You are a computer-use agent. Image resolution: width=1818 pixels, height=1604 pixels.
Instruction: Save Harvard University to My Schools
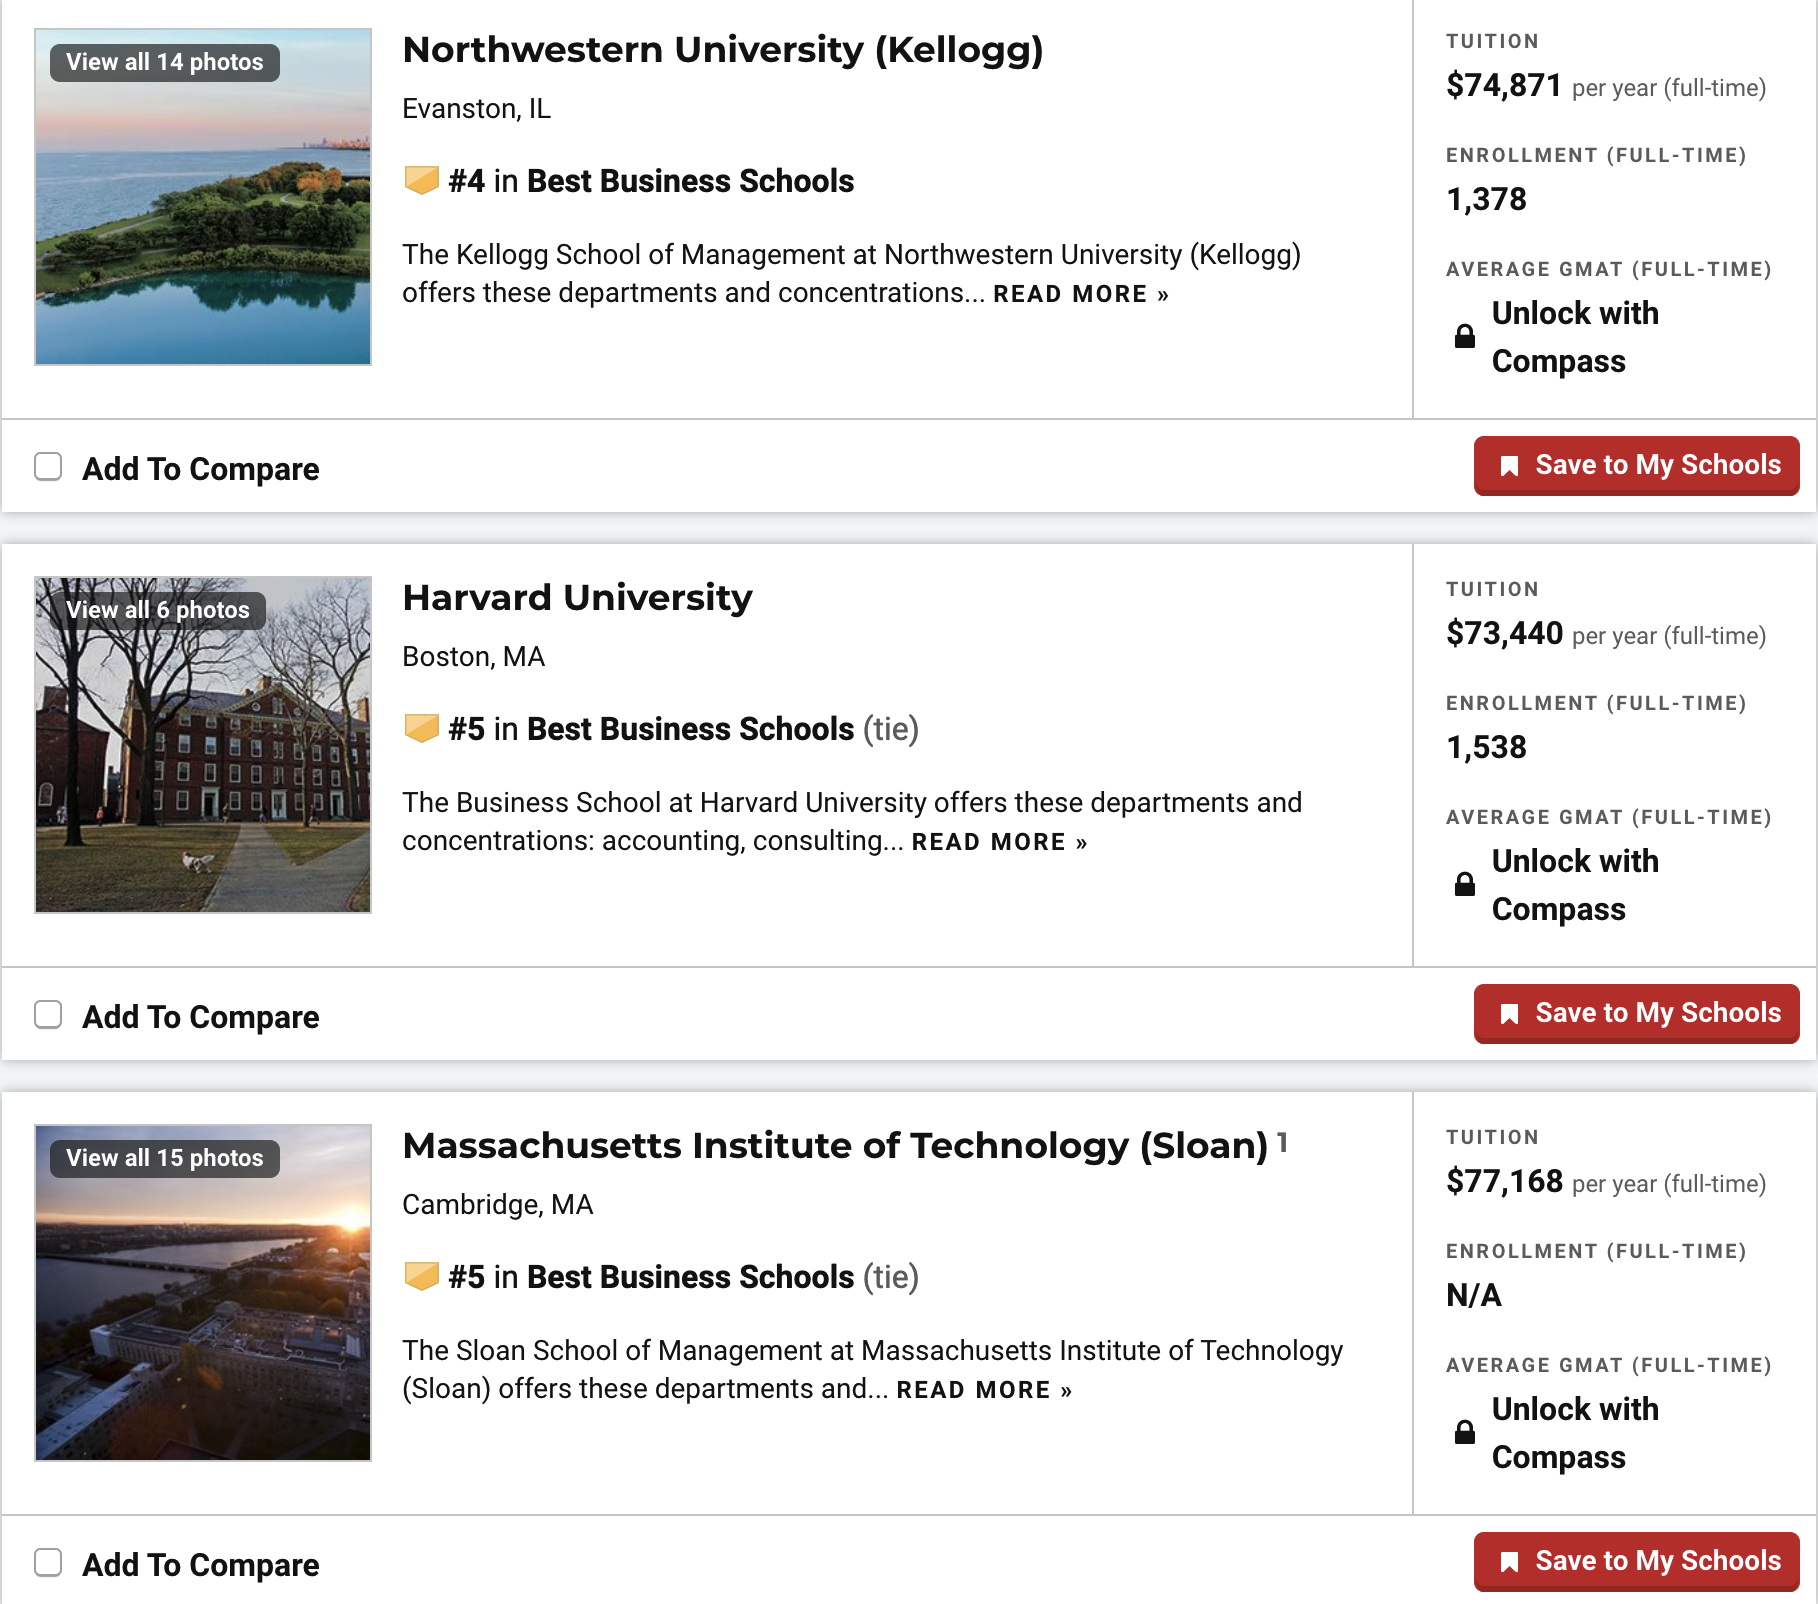click(x=1636, y=1014)
